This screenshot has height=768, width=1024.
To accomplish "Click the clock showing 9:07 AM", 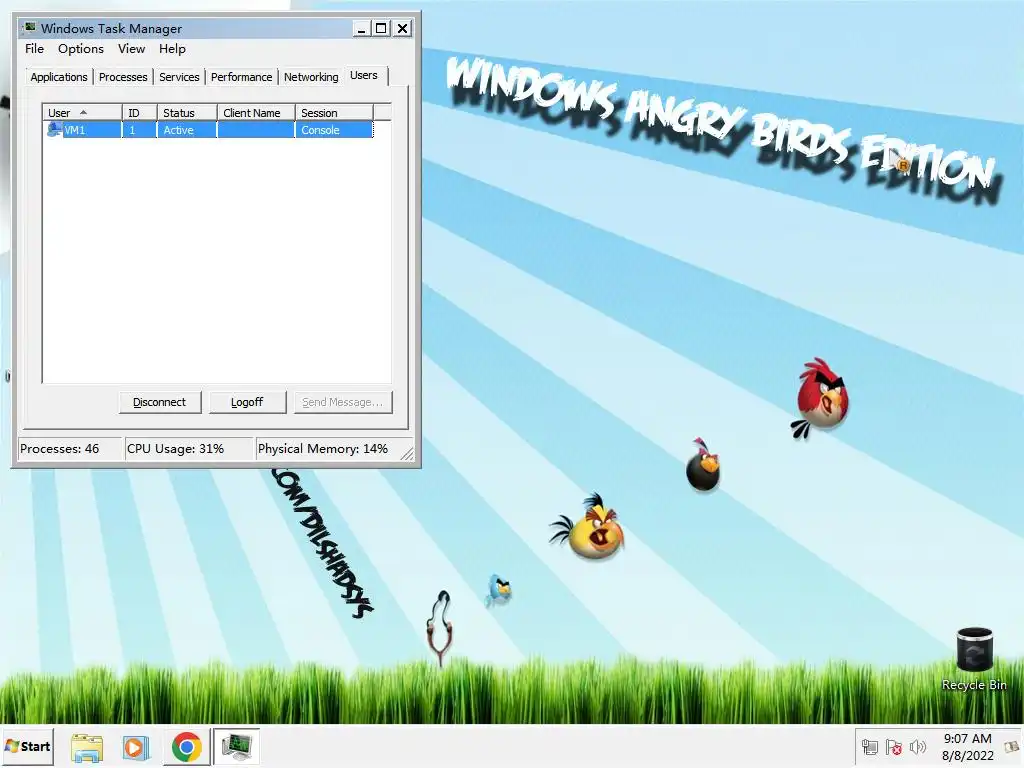I will coord(967,746).
